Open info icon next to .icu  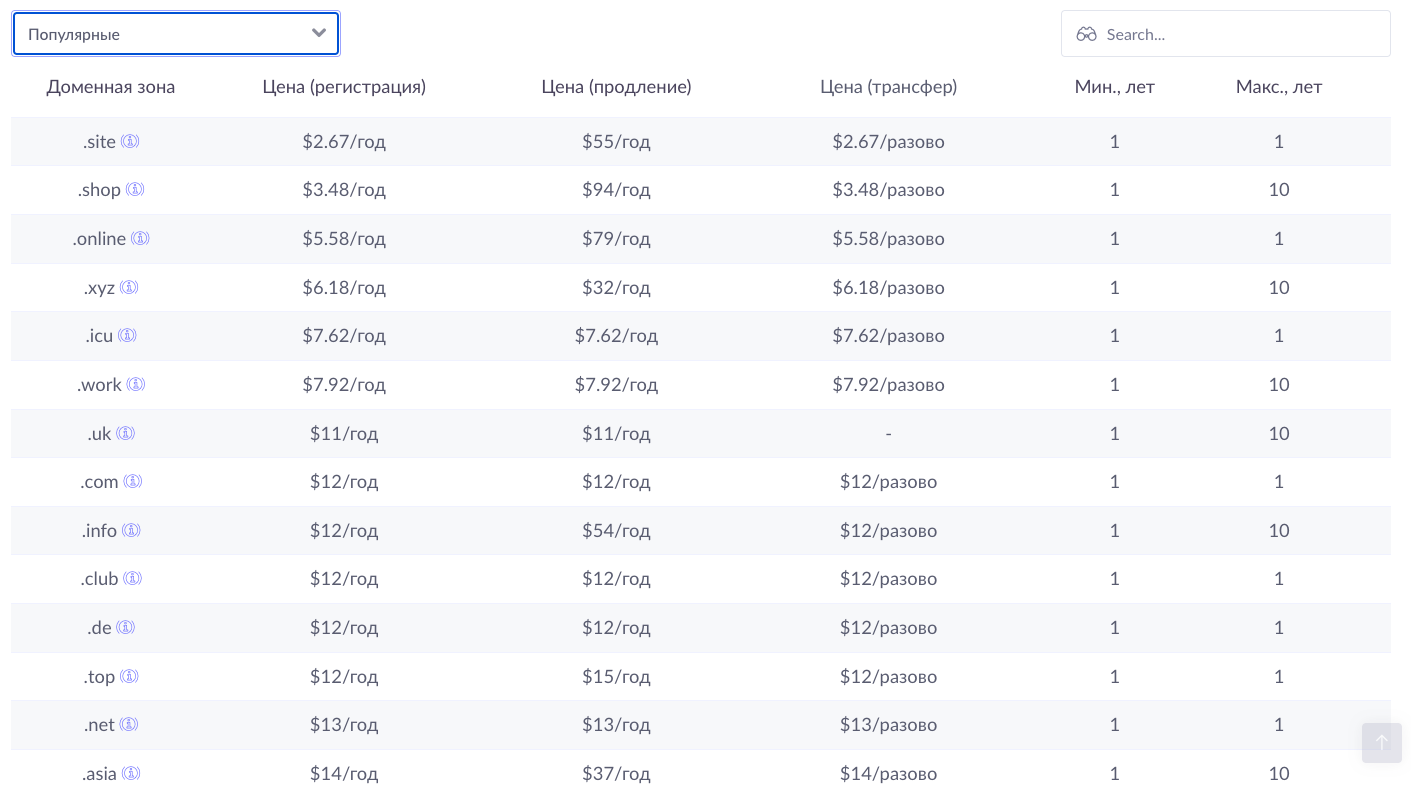coord(127,335)
